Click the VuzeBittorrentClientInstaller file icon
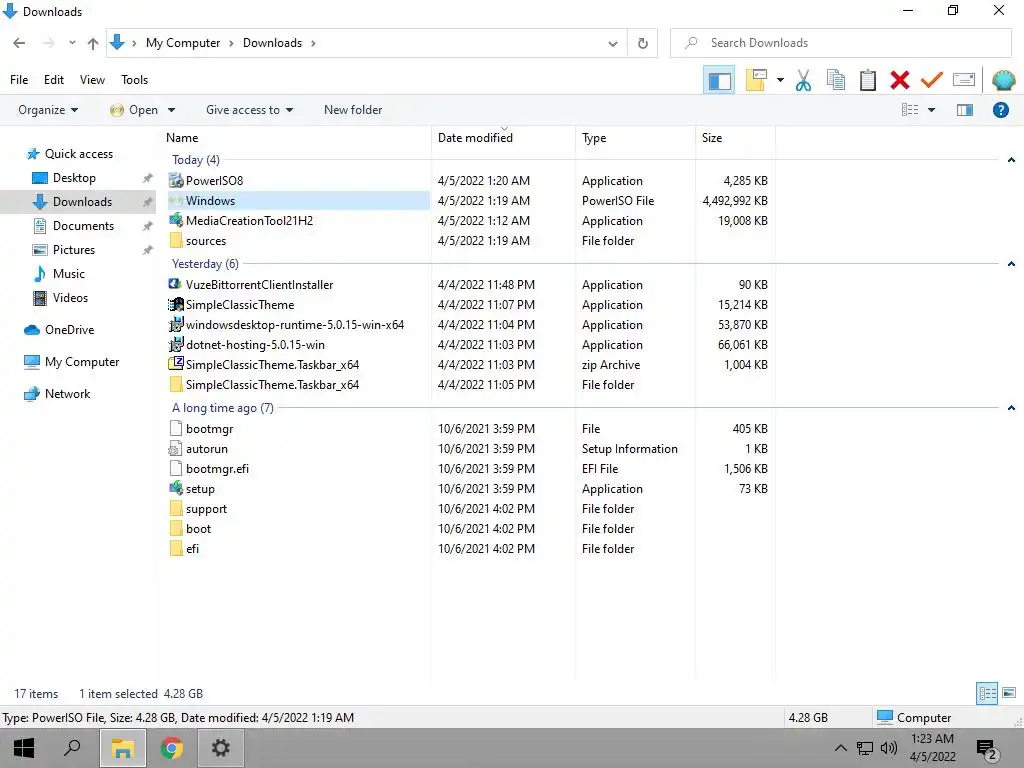Viewport: 1024px width, 768px height. 175,284
